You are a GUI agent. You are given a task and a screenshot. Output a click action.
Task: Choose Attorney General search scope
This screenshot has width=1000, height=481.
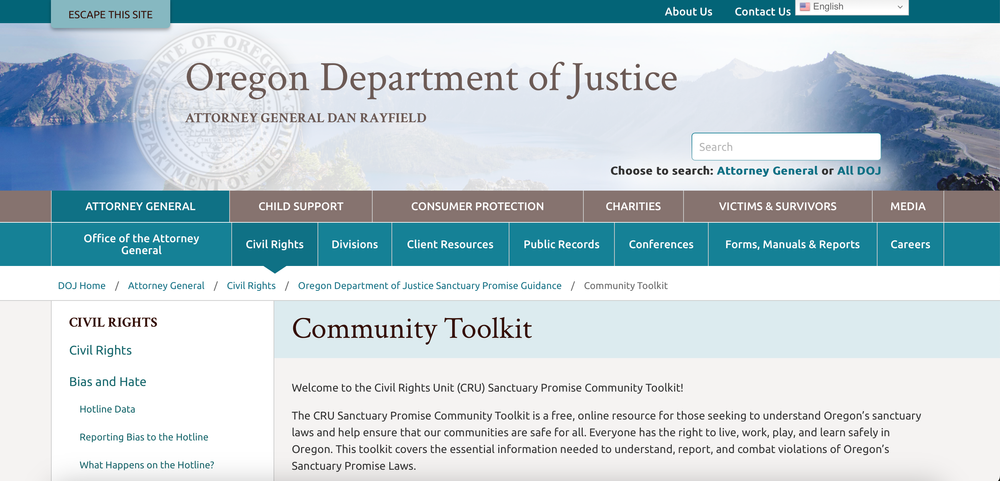pyautogui.click(x=767, y=171)
